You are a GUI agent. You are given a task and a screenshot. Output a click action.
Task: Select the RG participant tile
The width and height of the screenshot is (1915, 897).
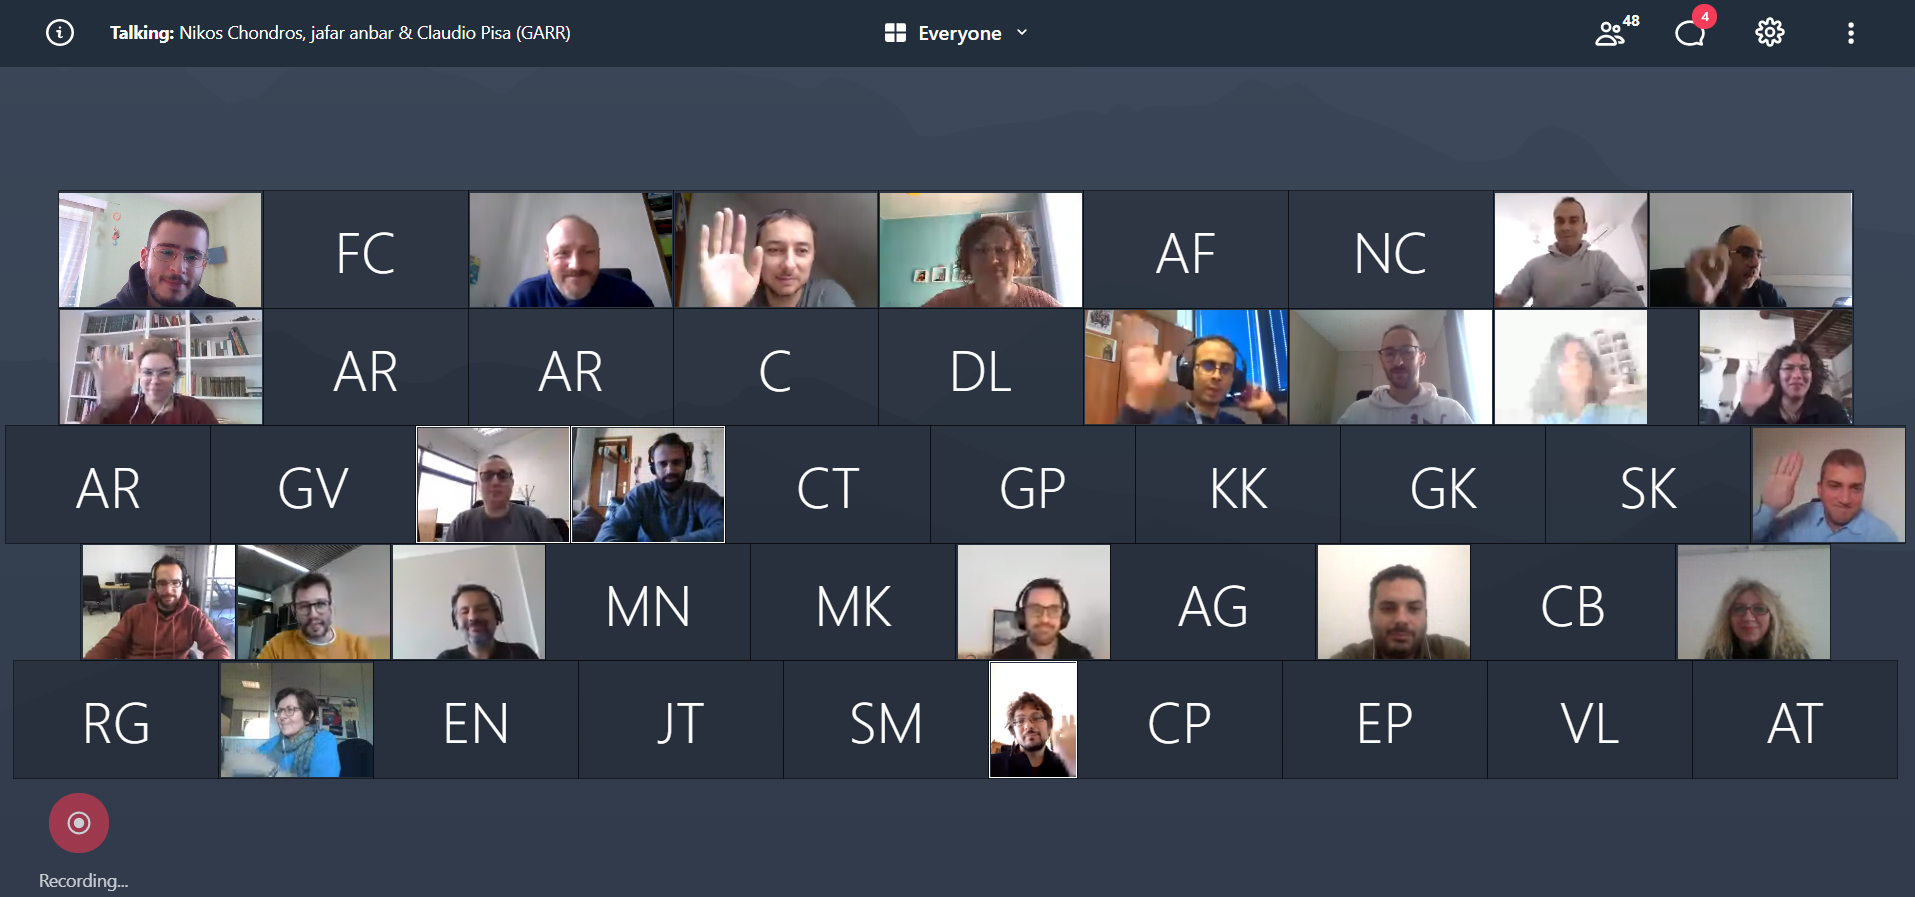pyautogui.click(x=116, y=720)
